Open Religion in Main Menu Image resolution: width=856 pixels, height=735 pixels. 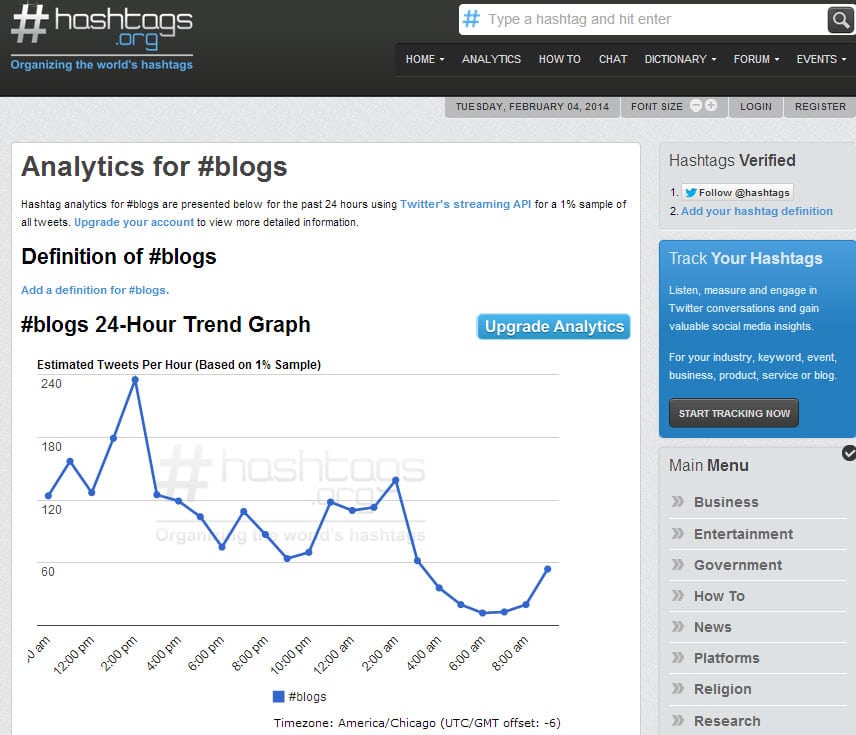(722, 689)
